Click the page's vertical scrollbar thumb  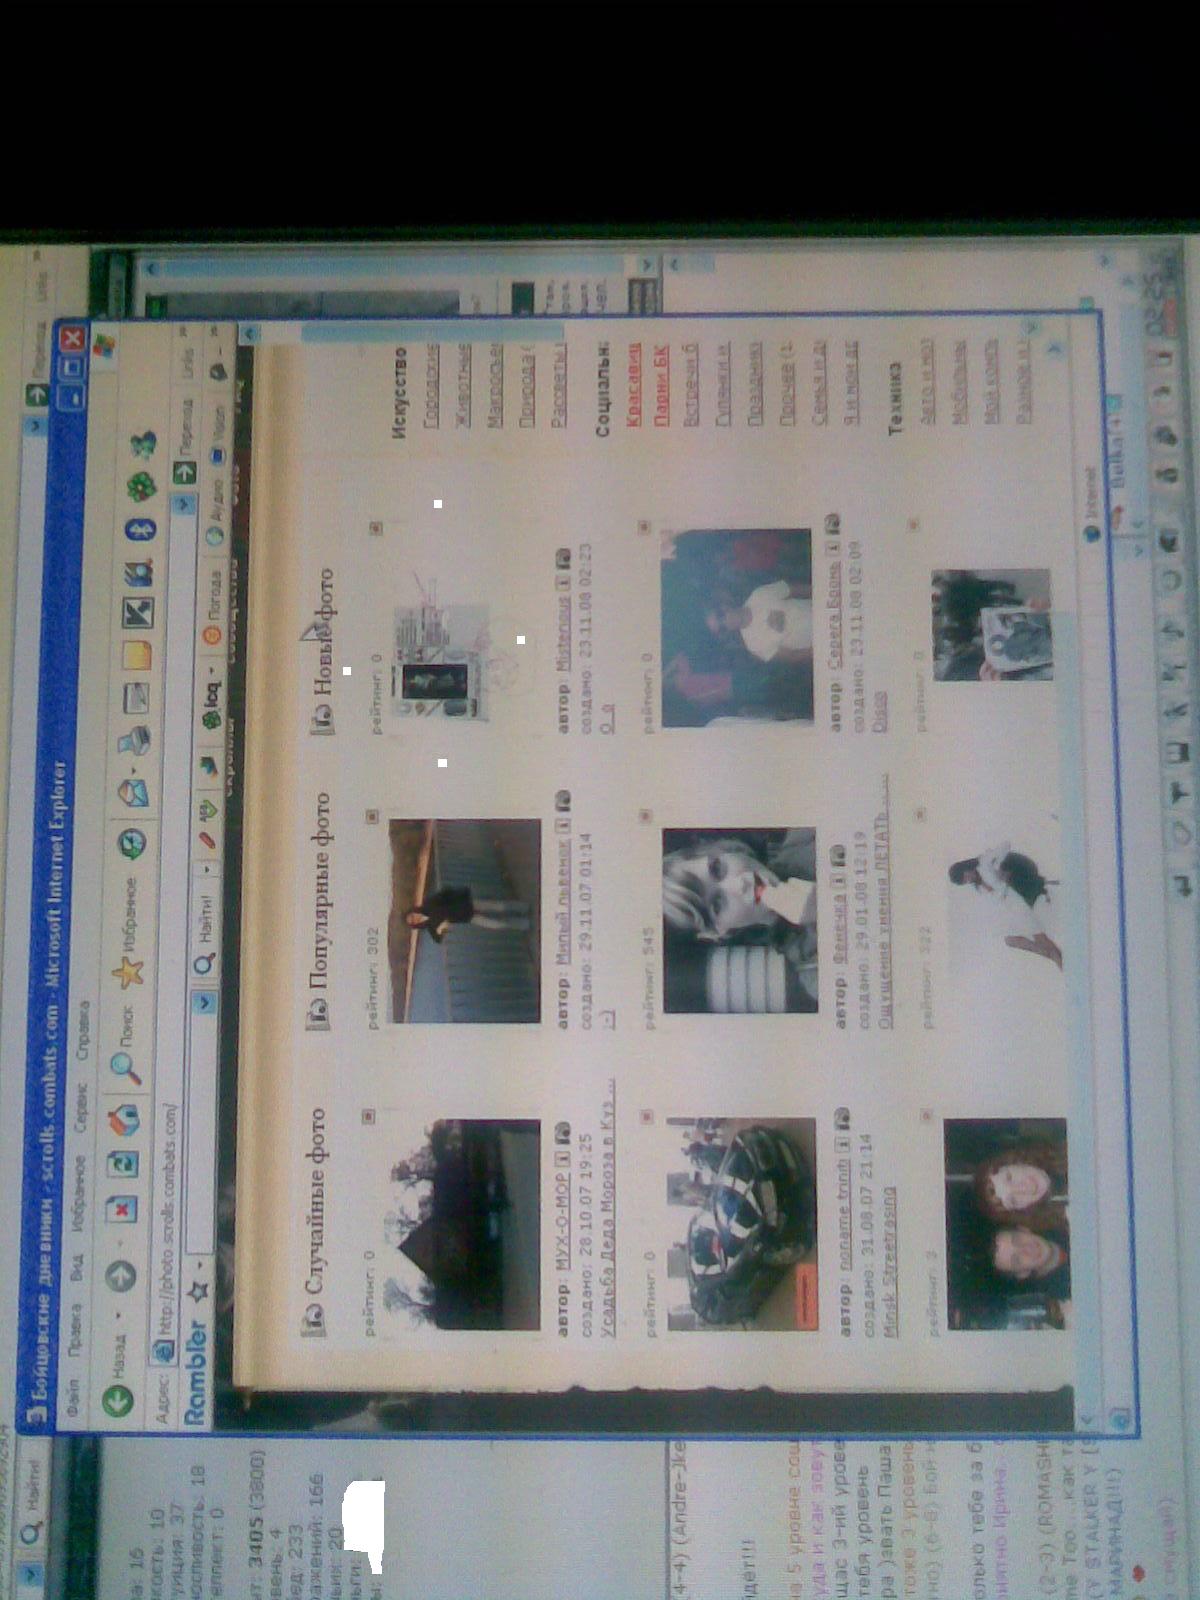coord(434,331)
